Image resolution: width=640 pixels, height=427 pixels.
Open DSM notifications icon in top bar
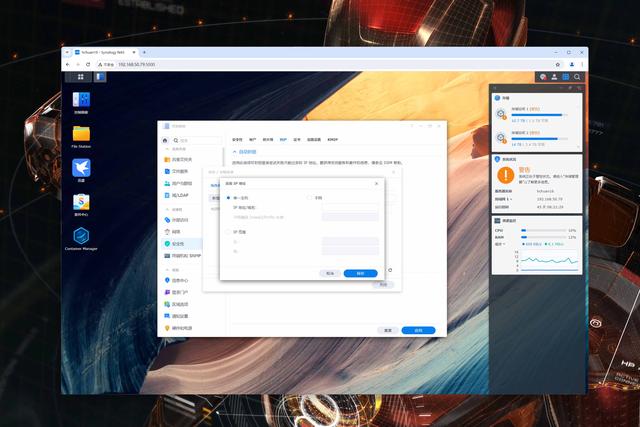coord(543,77)
